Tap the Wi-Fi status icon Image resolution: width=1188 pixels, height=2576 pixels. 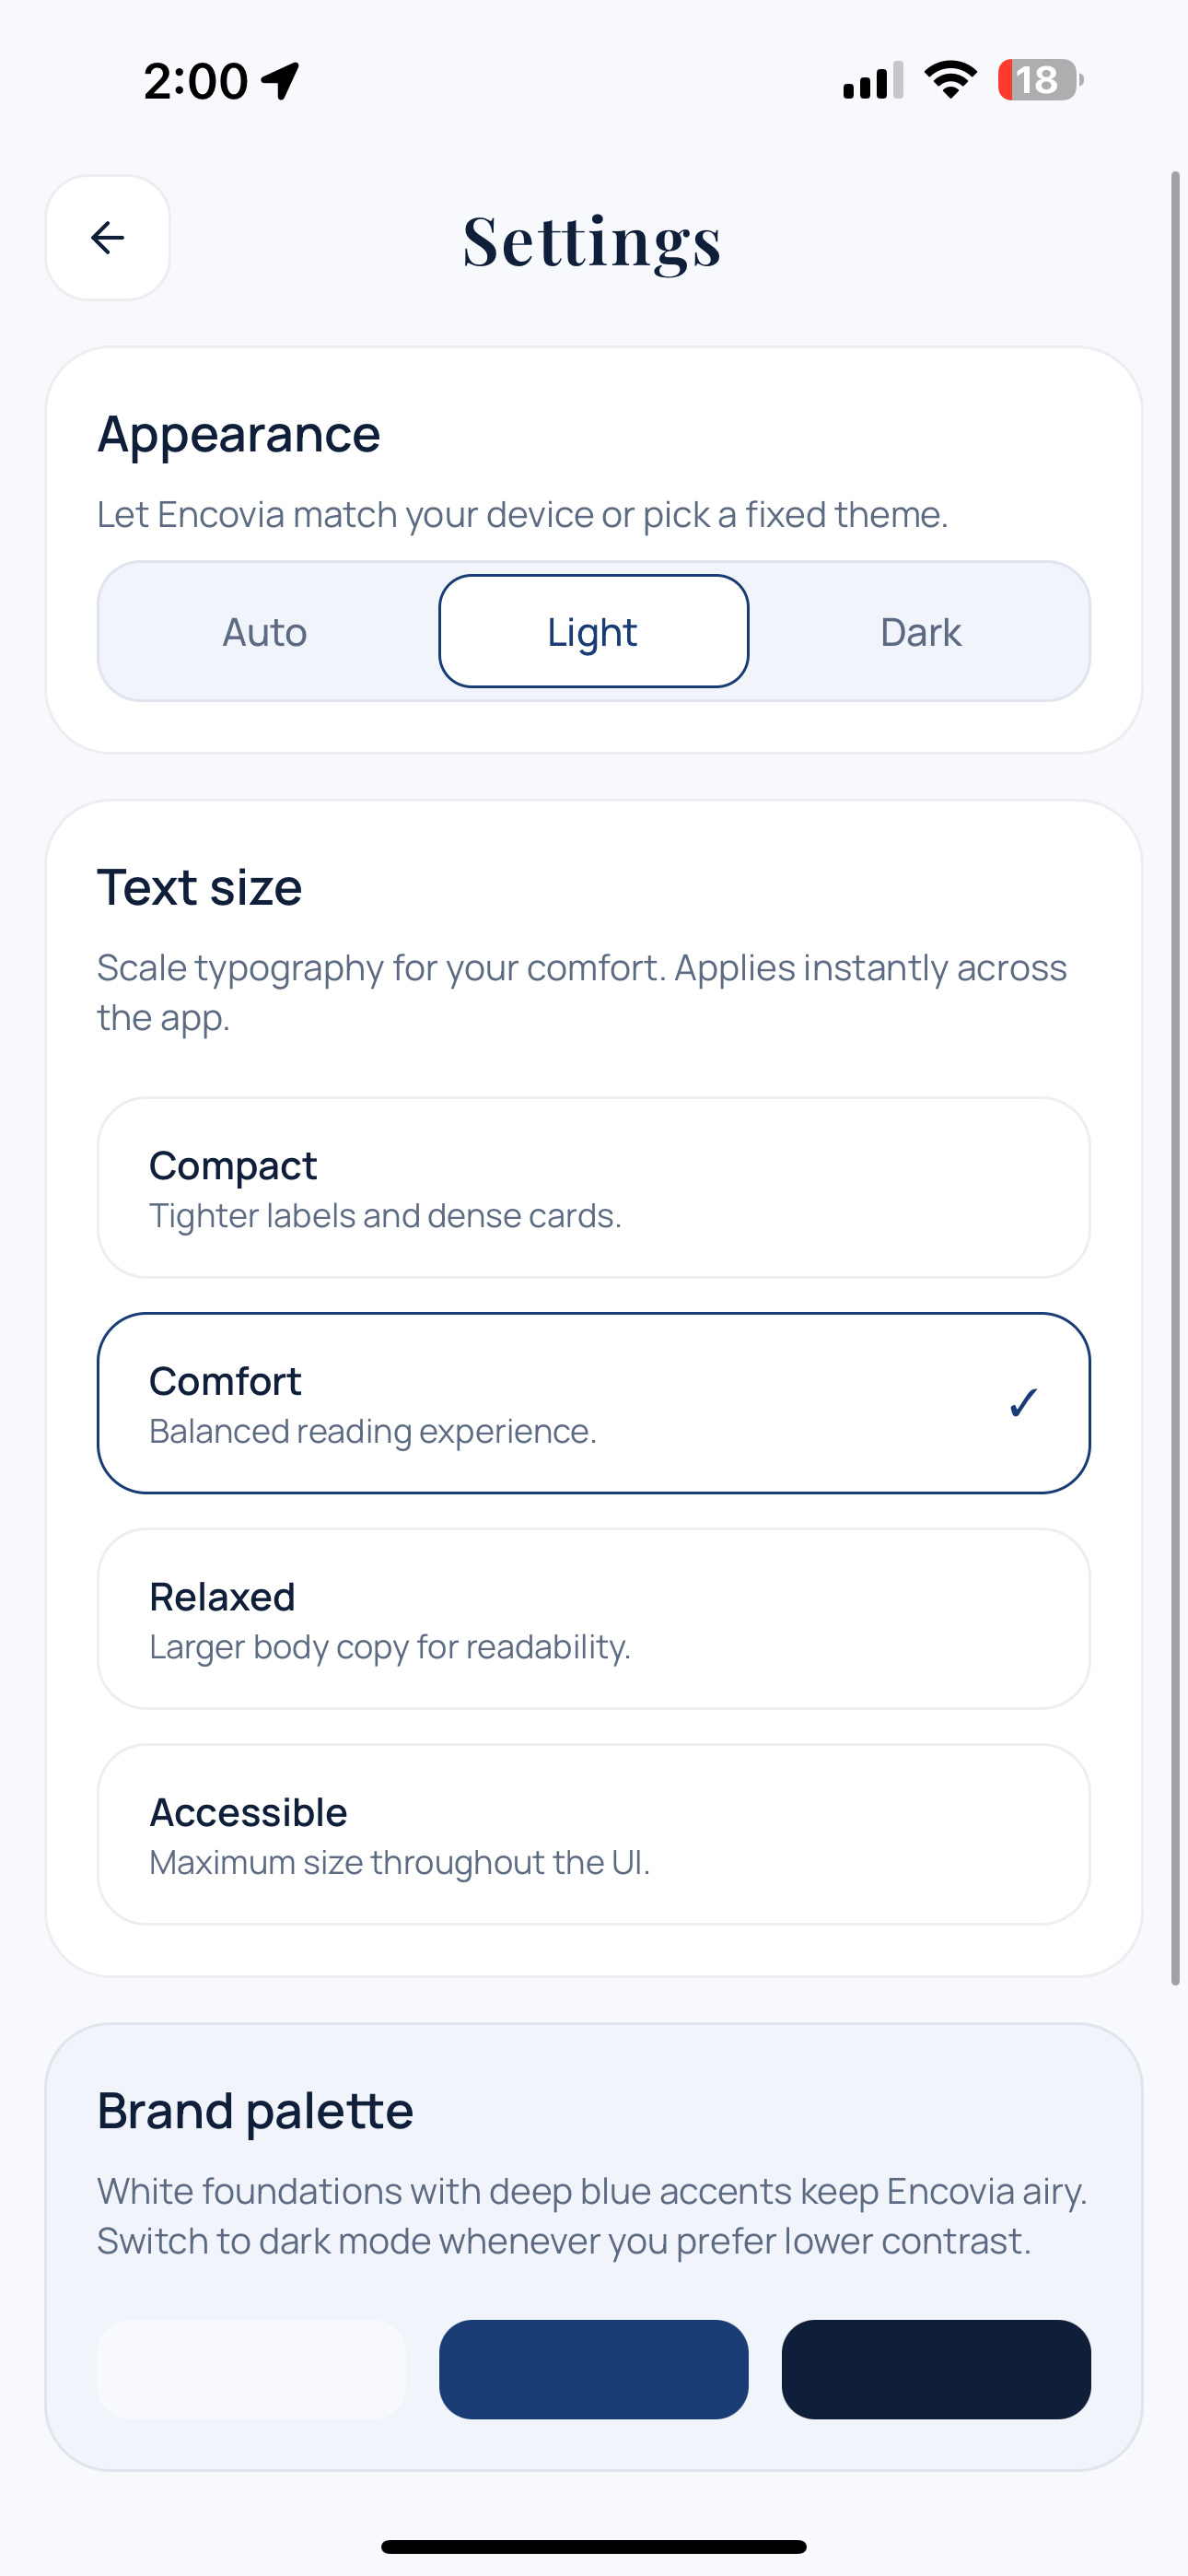pos(950,80)
